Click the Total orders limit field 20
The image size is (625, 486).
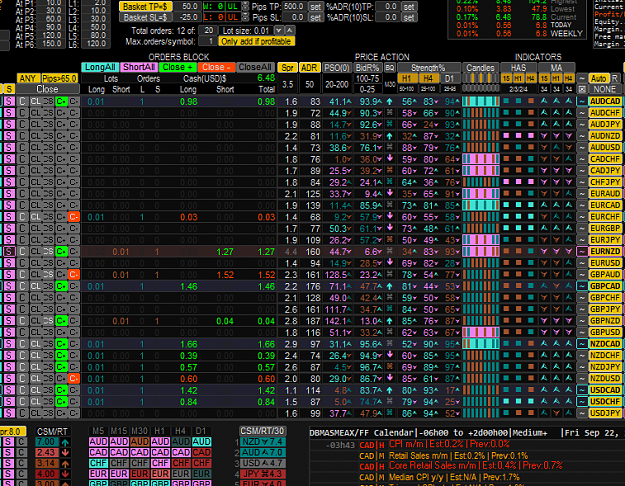pos(208,30)
